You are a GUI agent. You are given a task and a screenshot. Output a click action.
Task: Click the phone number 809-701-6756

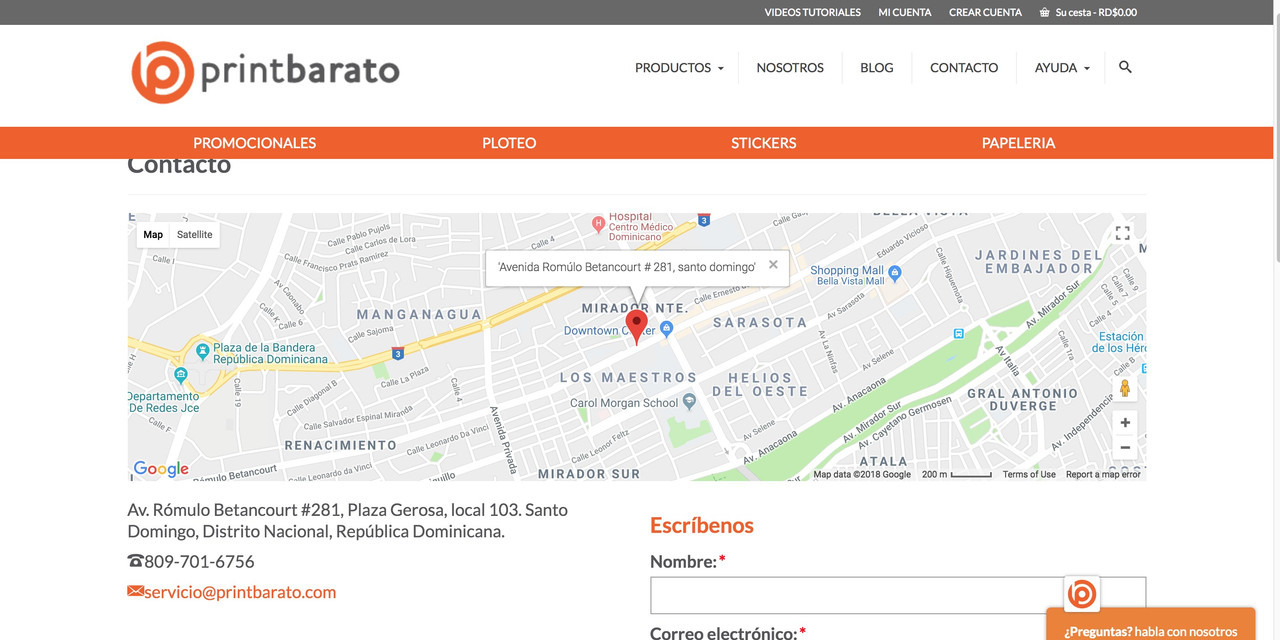click(199, 562)
